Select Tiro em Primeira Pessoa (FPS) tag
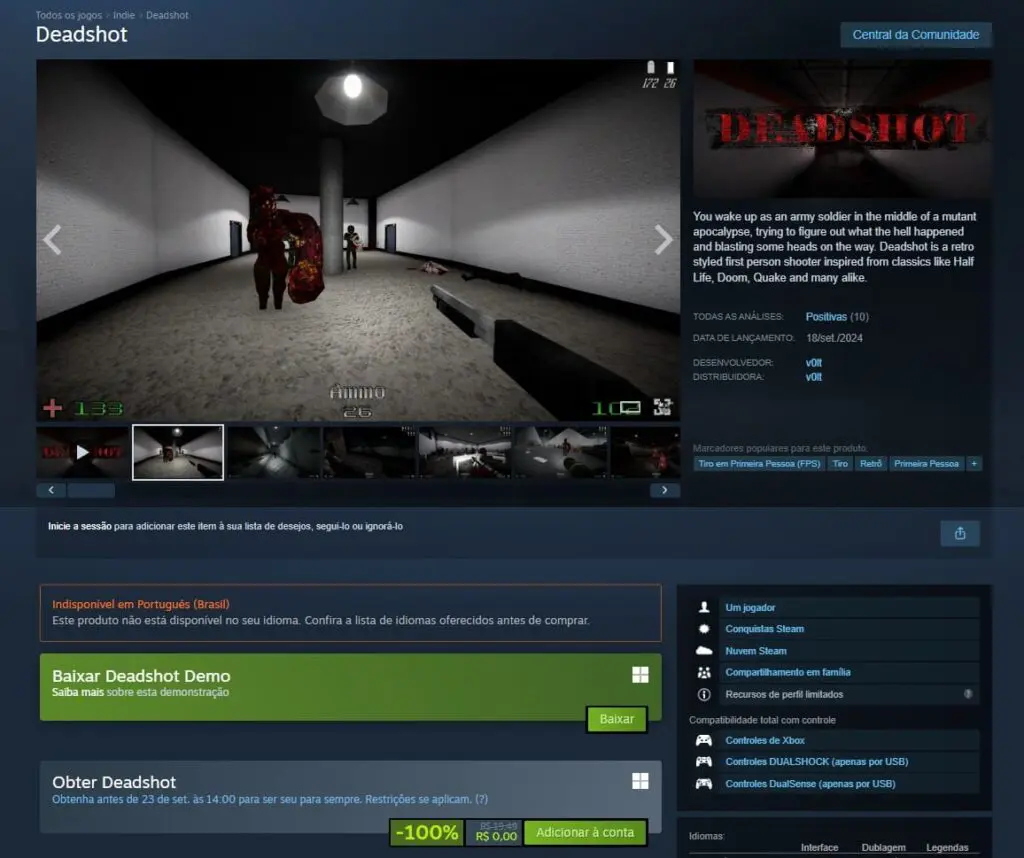1024x858 pixels. point(759,464)
